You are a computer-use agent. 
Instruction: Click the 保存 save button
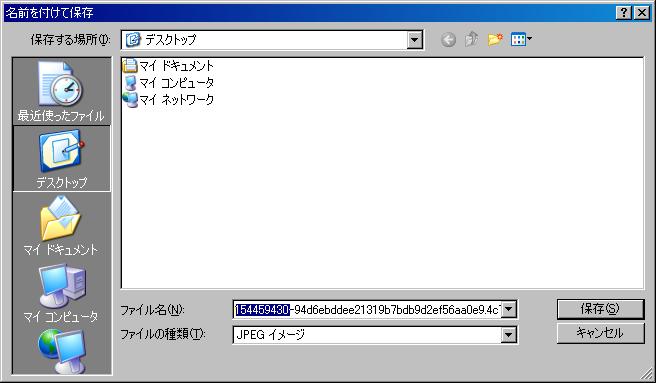click(600, 309)
